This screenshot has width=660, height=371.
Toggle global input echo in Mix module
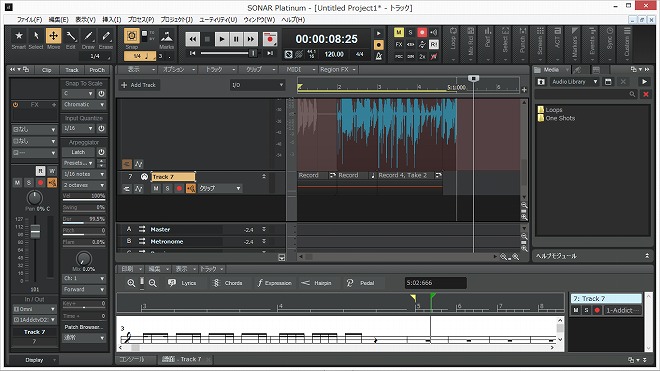point(434,32)
